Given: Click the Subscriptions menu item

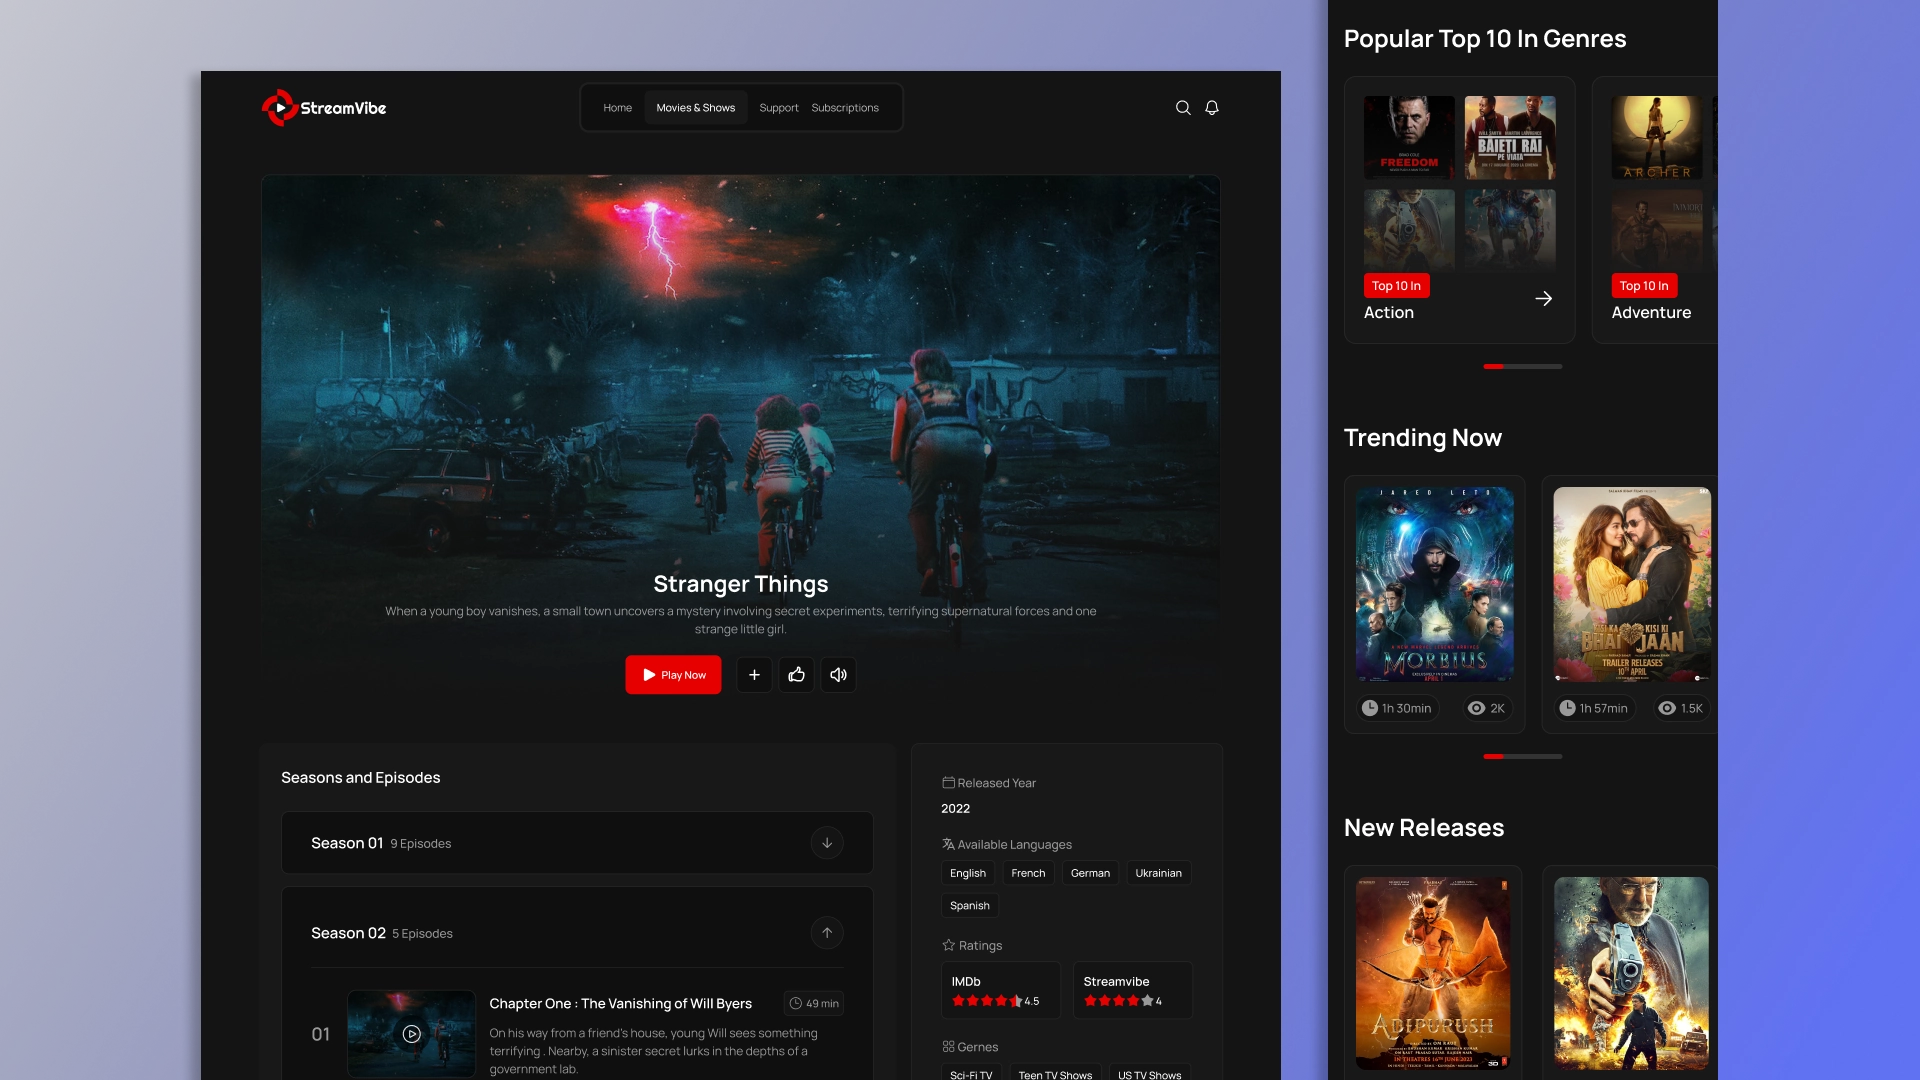Looking at the screenshot, I should point(845,107).
